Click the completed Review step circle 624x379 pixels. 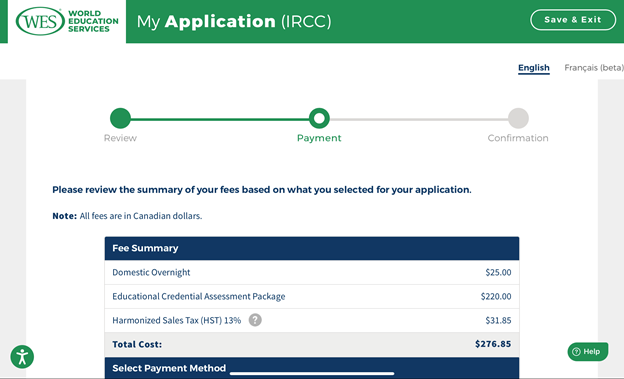coord(120,118)
